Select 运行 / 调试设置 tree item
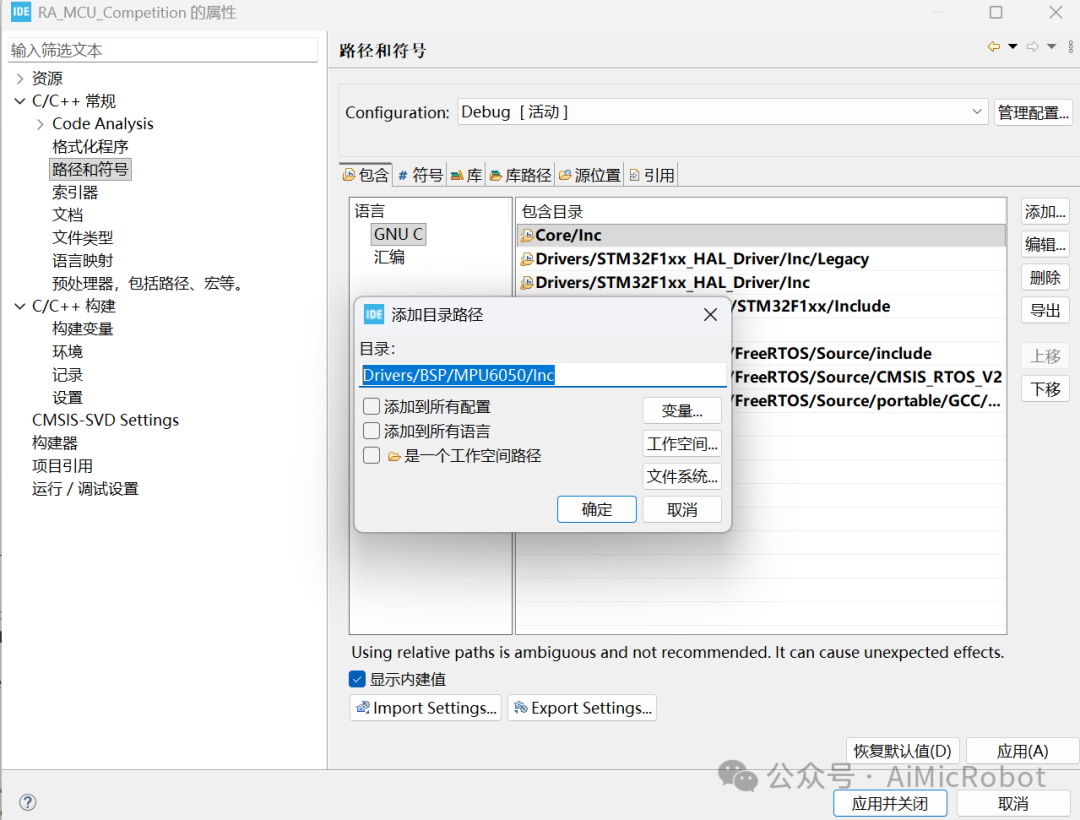1080x820 pixels. (85, 489)
